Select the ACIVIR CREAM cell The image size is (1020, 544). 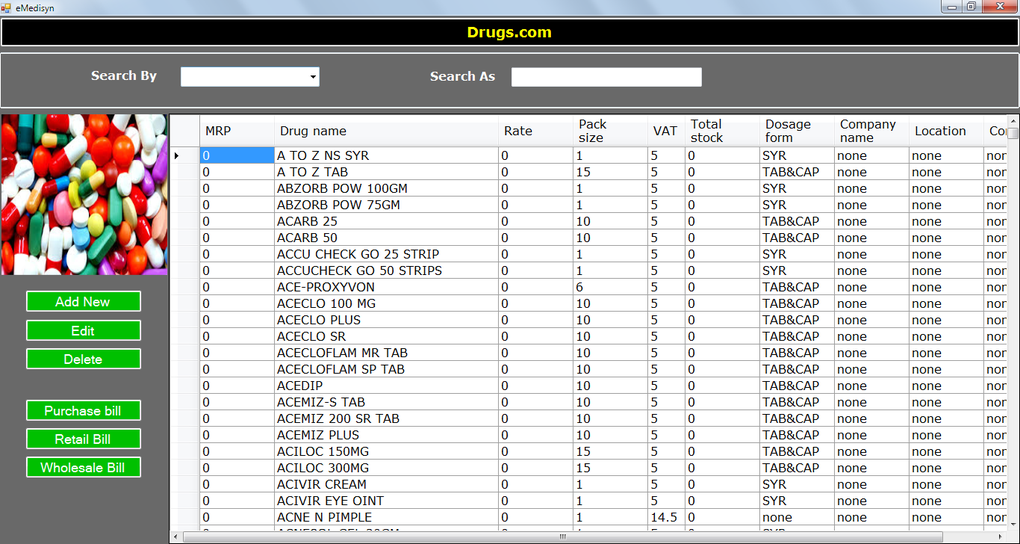(x=386, y=484)
